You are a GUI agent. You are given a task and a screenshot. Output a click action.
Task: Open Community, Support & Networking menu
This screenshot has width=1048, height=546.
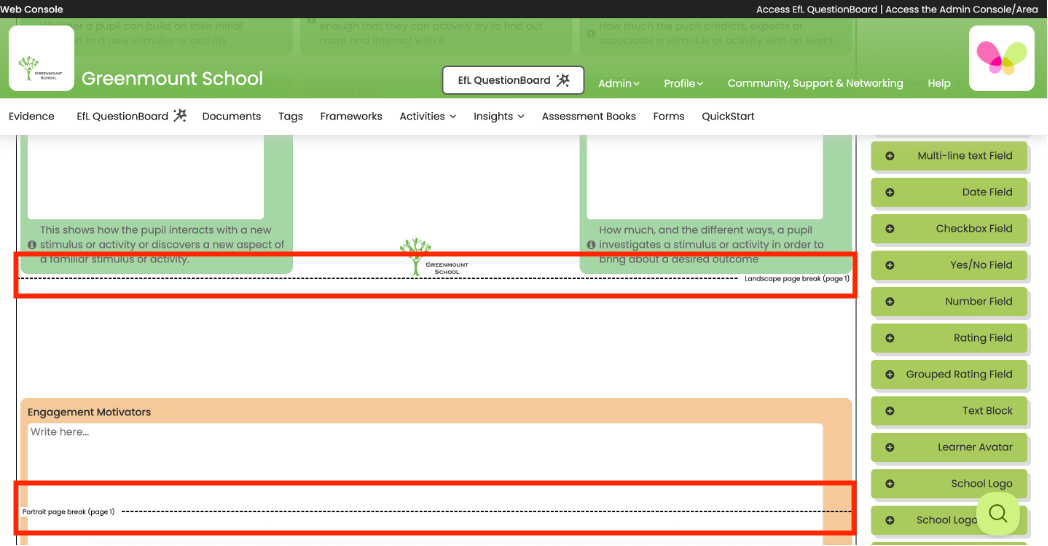[x=815, y=84]
